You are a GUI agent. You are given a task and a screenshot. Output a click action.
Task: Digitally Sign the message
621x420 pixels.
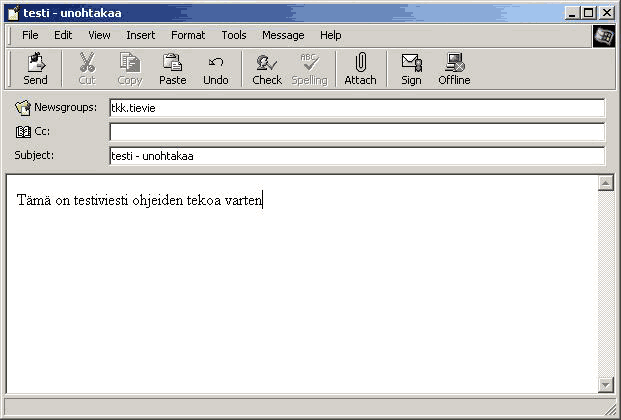(x=411, y=69)
